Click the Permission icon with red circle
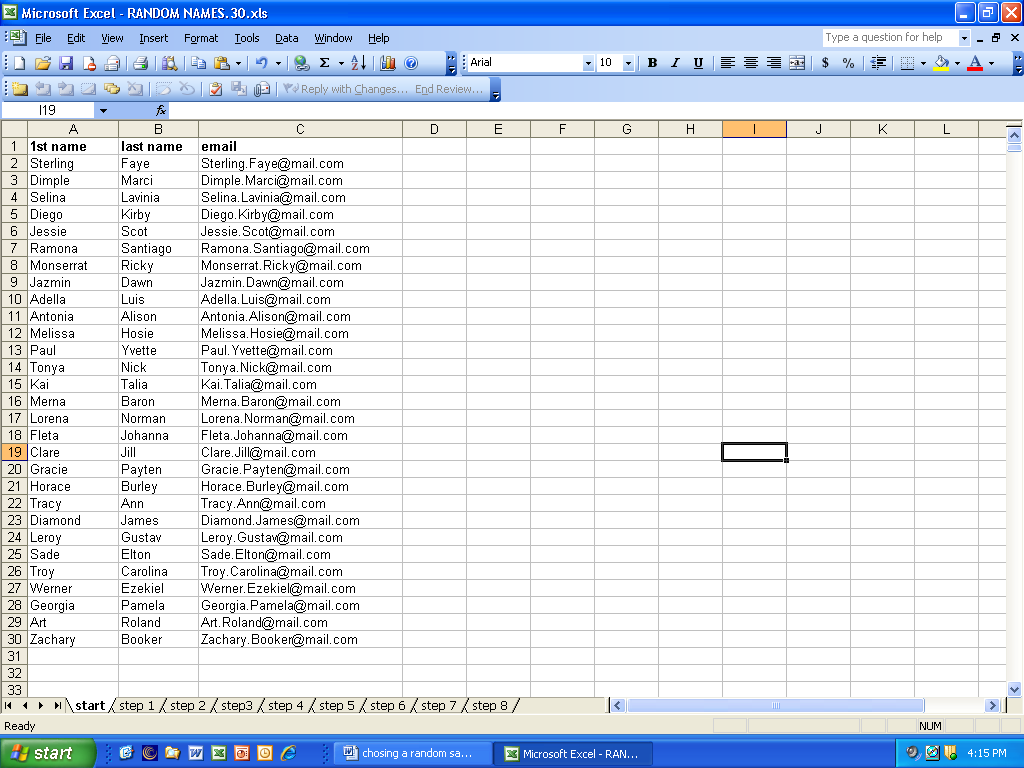1024x768 pixels. click(x=89, y=63)
